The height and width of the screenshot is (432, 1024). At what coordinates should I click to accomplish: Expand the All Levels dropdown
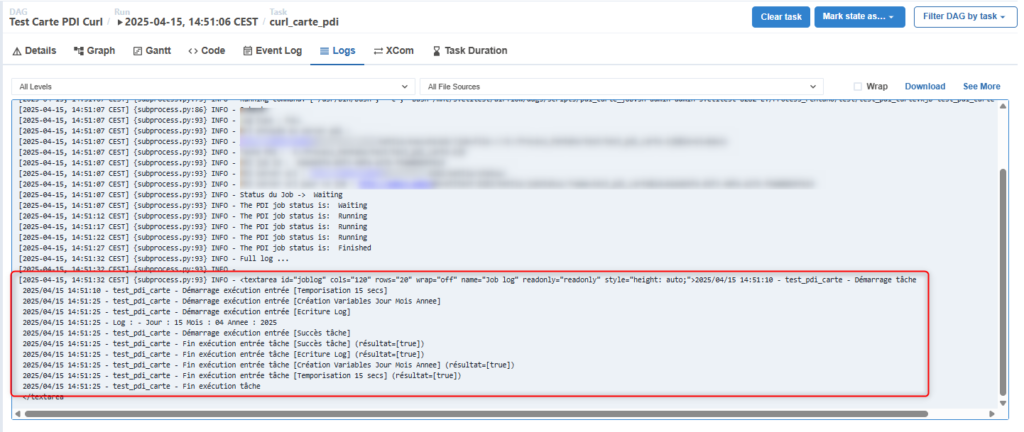(x=213, y=86)
